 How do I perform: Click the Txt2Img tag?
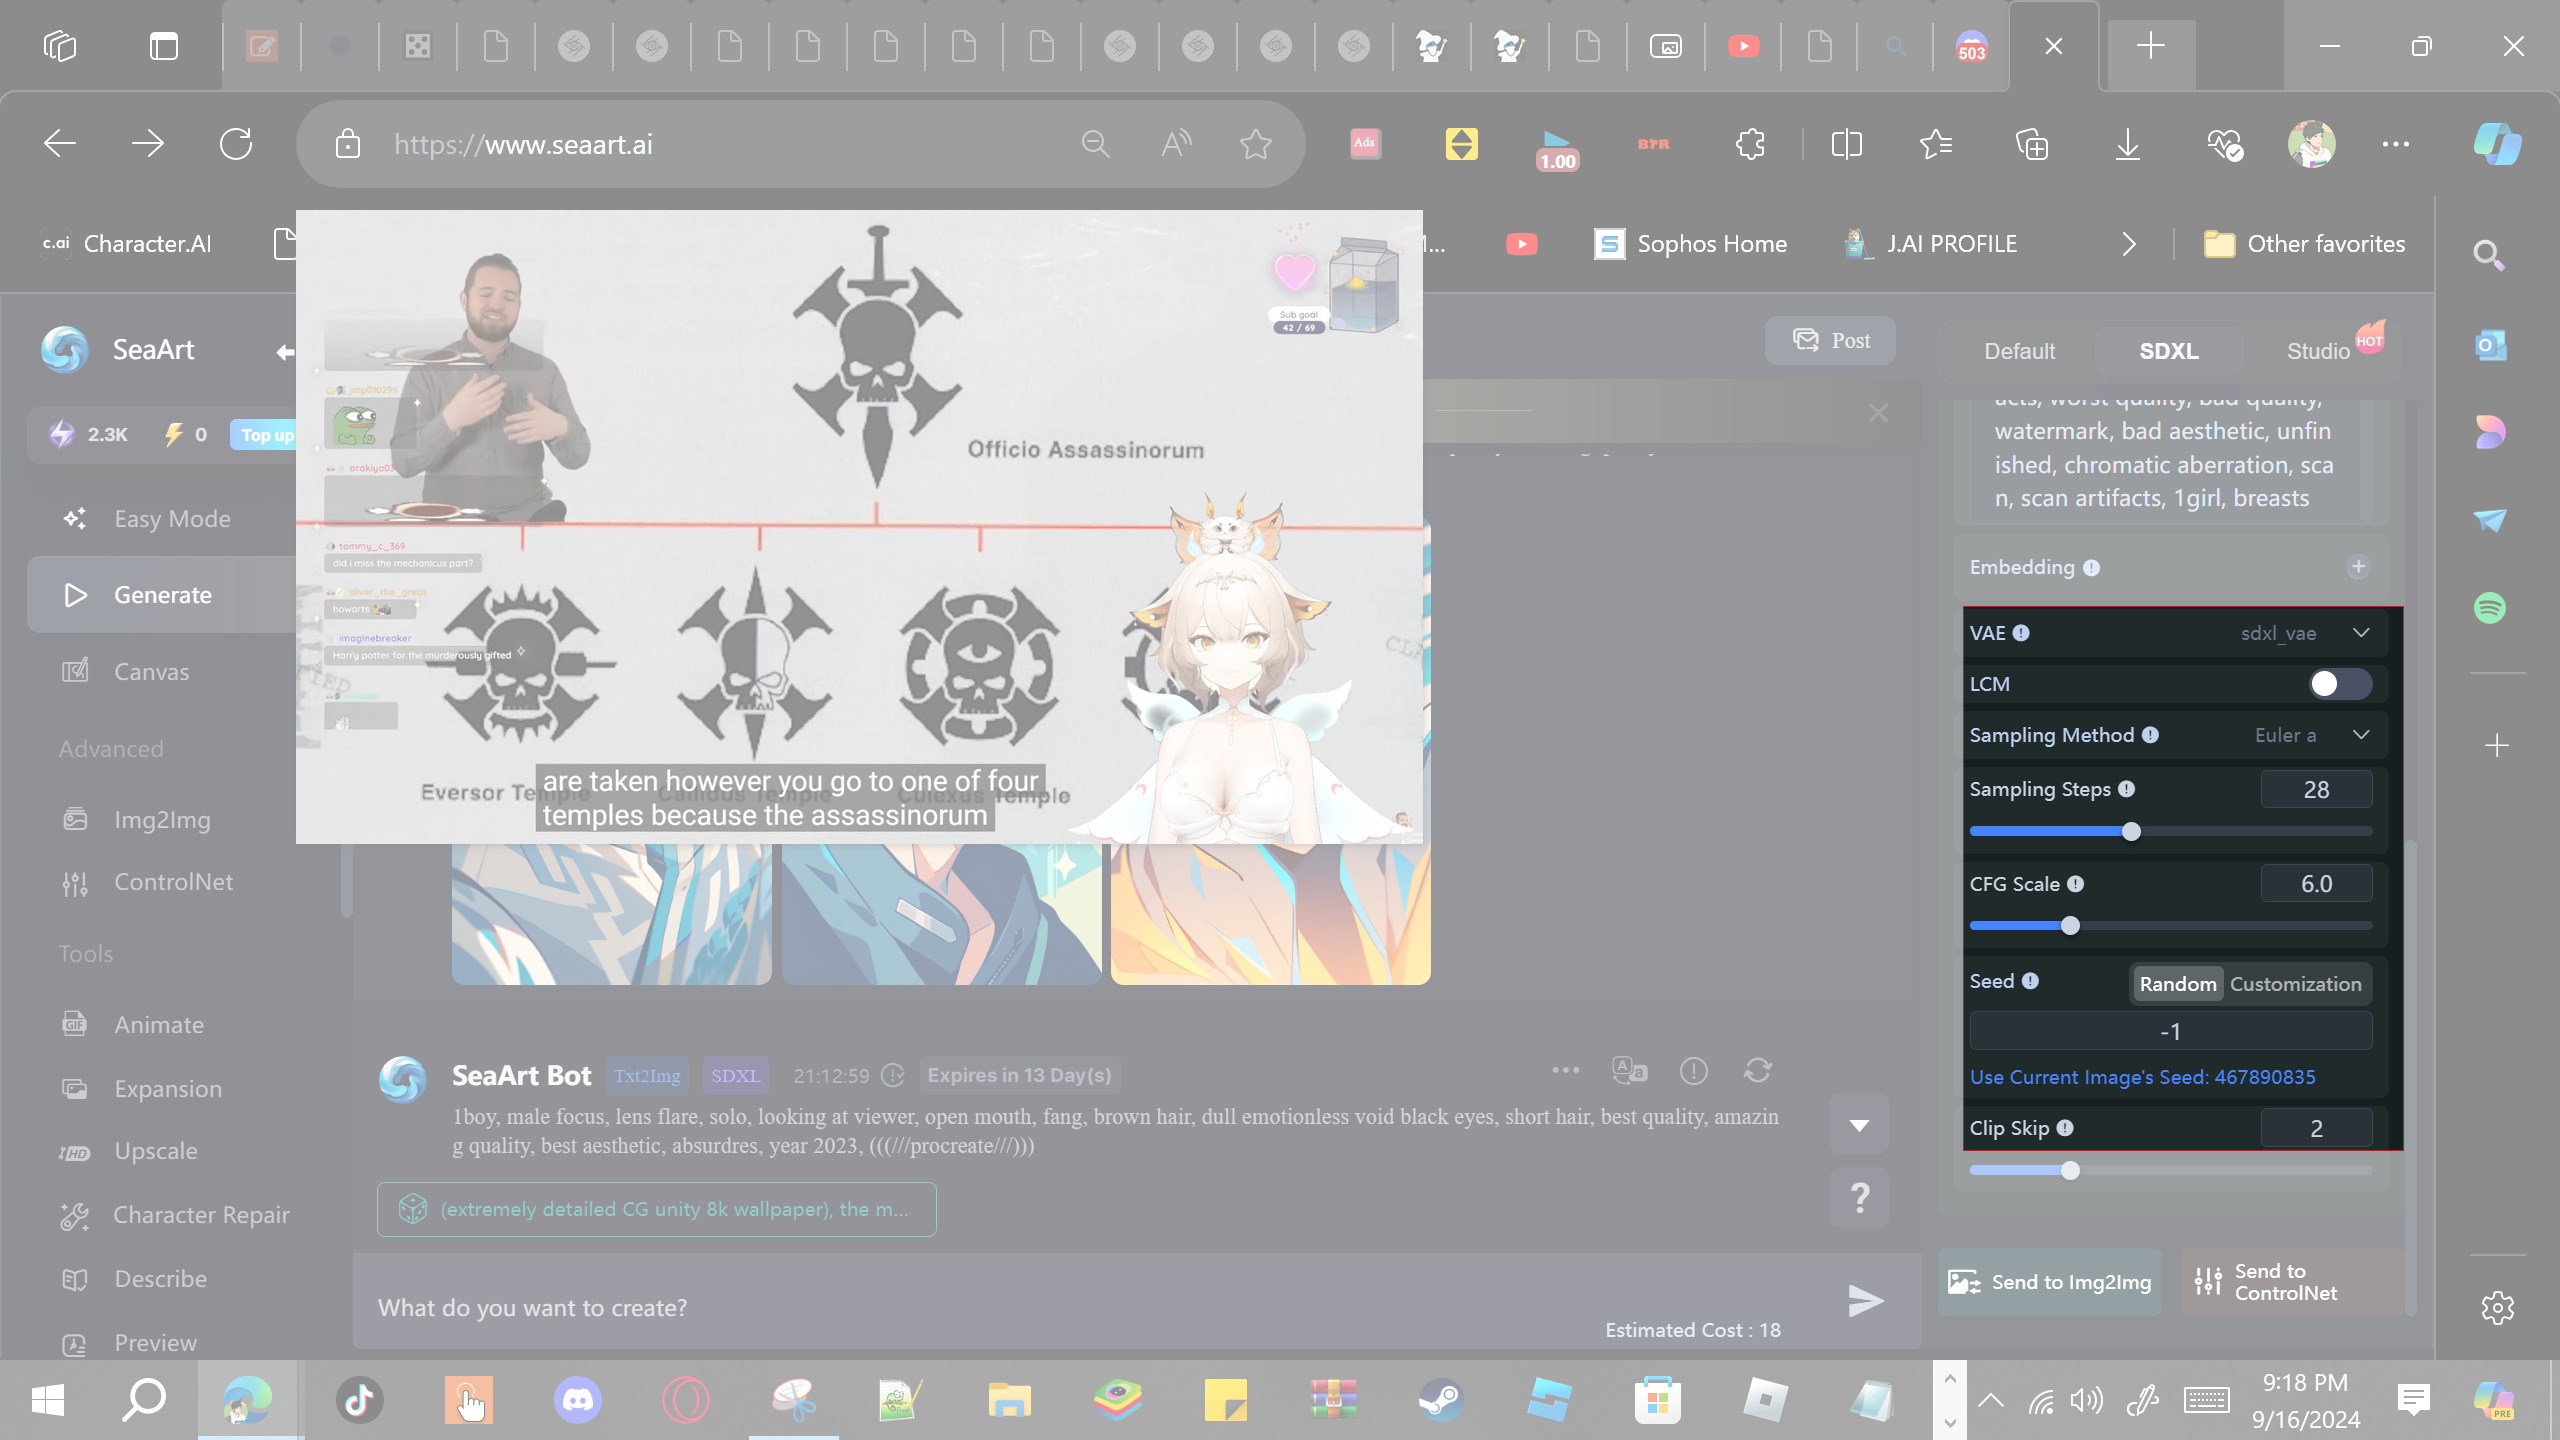tap(647, 1076)
